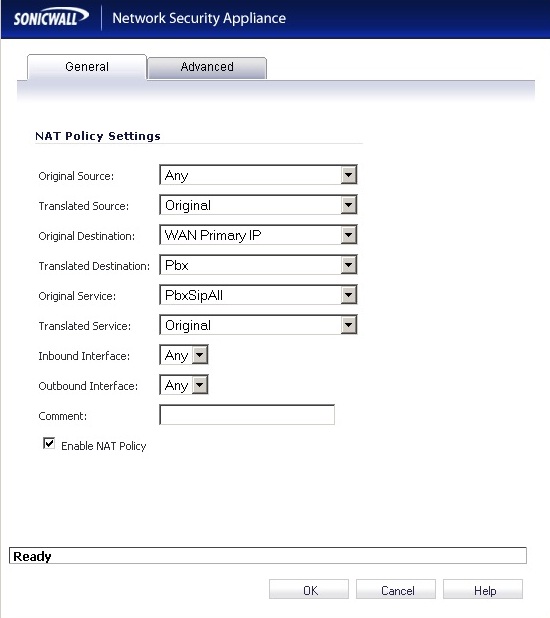The image size is (550, 618).
Task: Open the Outbound Interface dropdown arrow
Action: click(200, 385)
